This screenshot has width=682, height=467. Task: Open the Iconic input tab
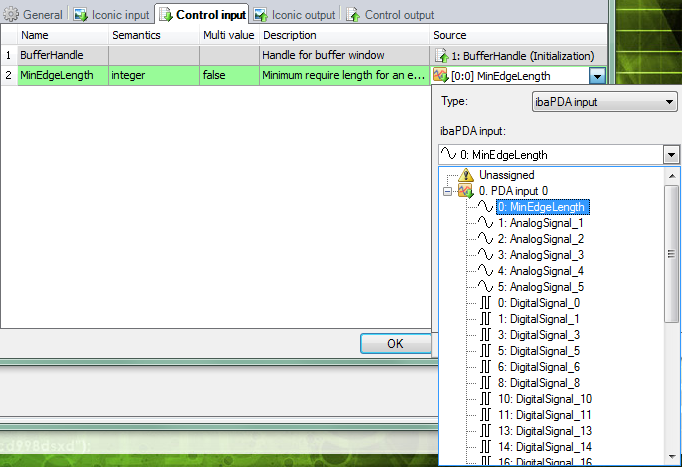pyautogui.click(x=112, y=15)
